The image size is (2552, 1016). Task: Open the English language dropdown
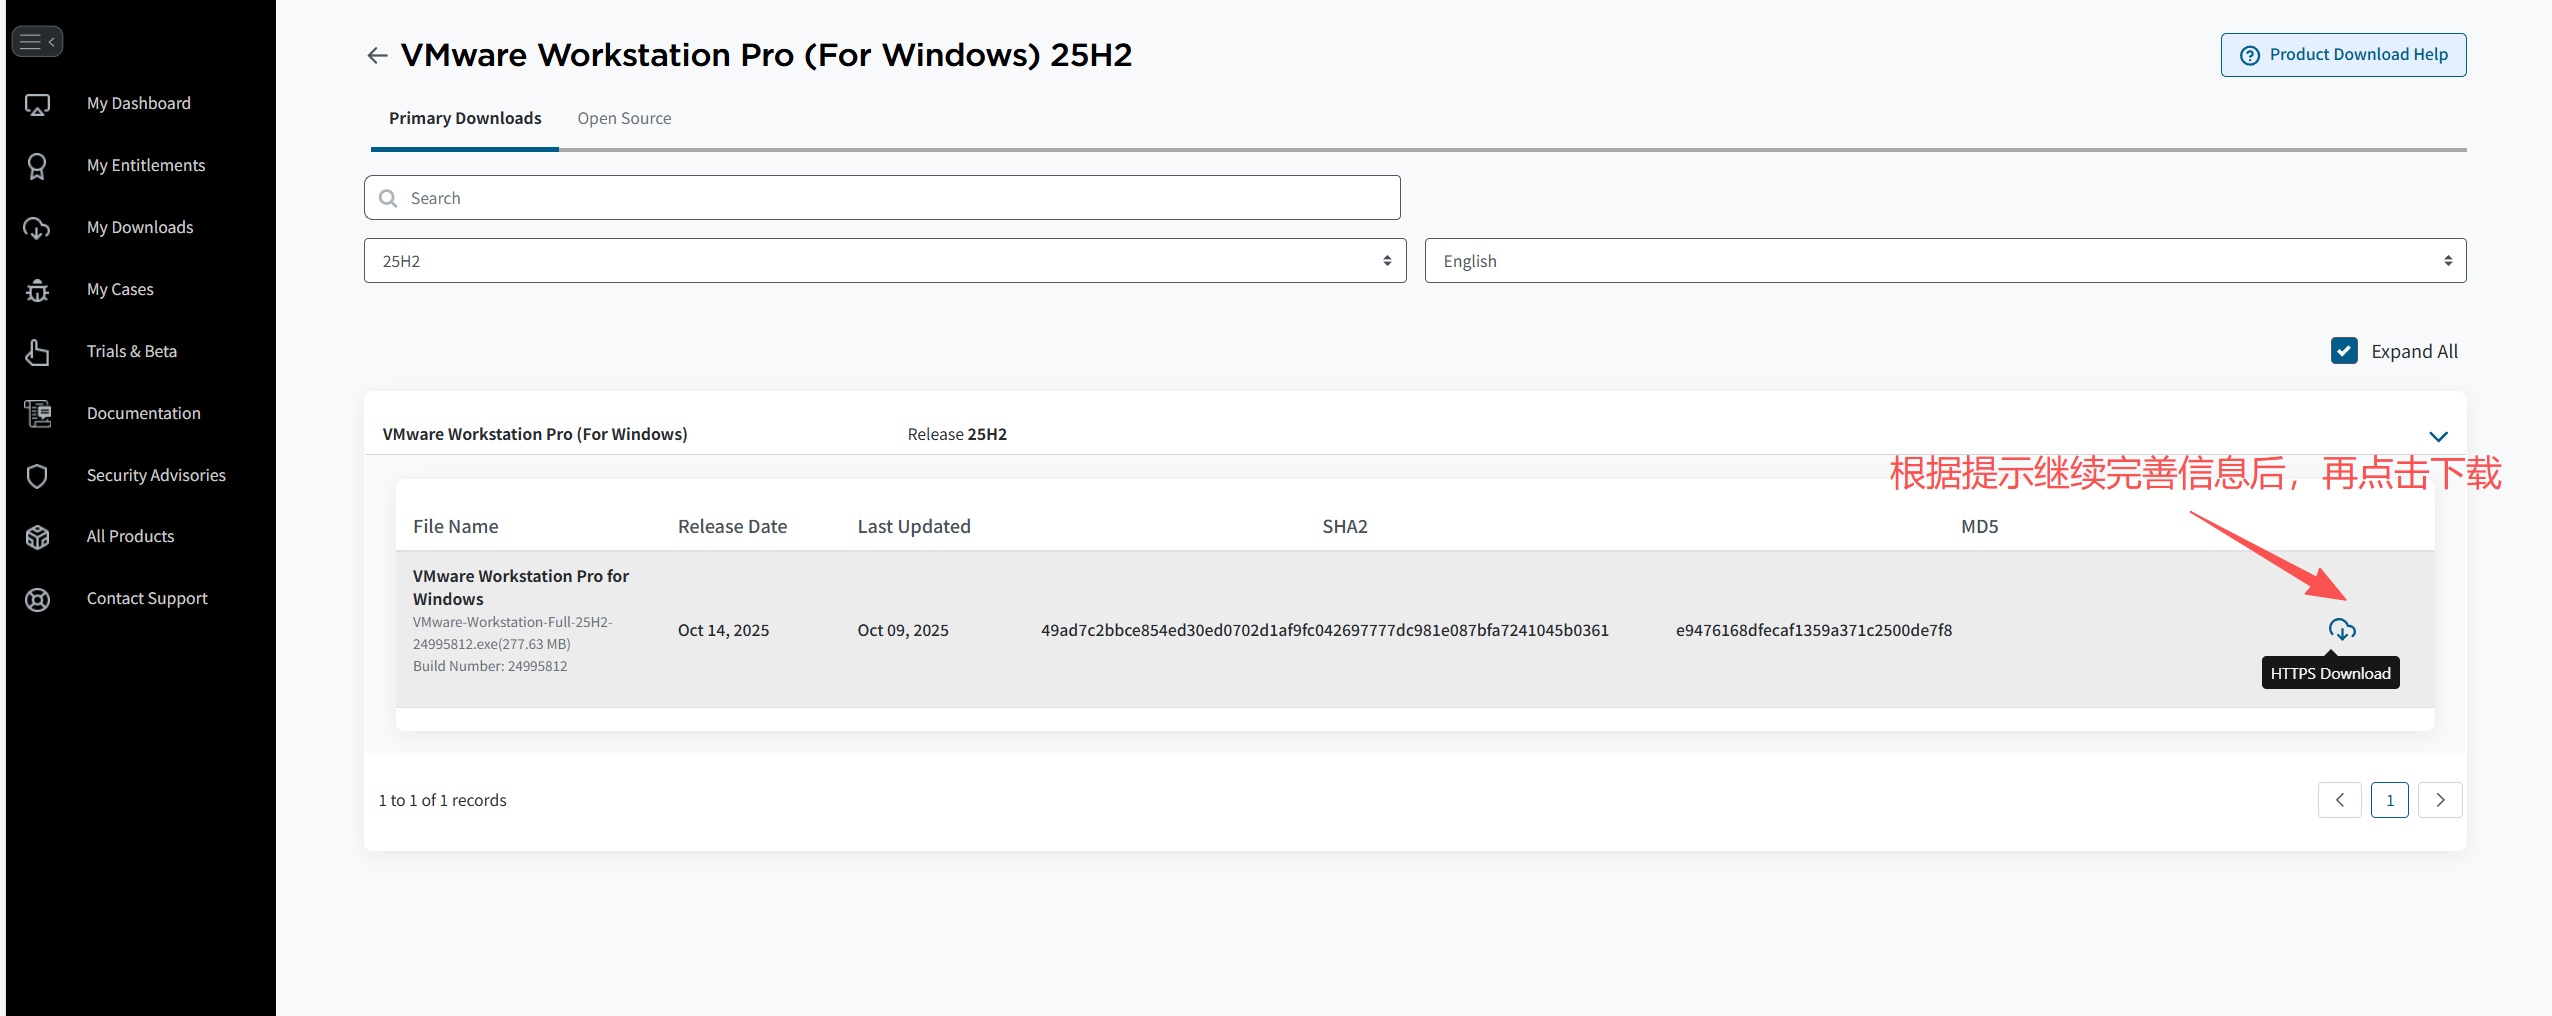click(x=1945, y=261)
